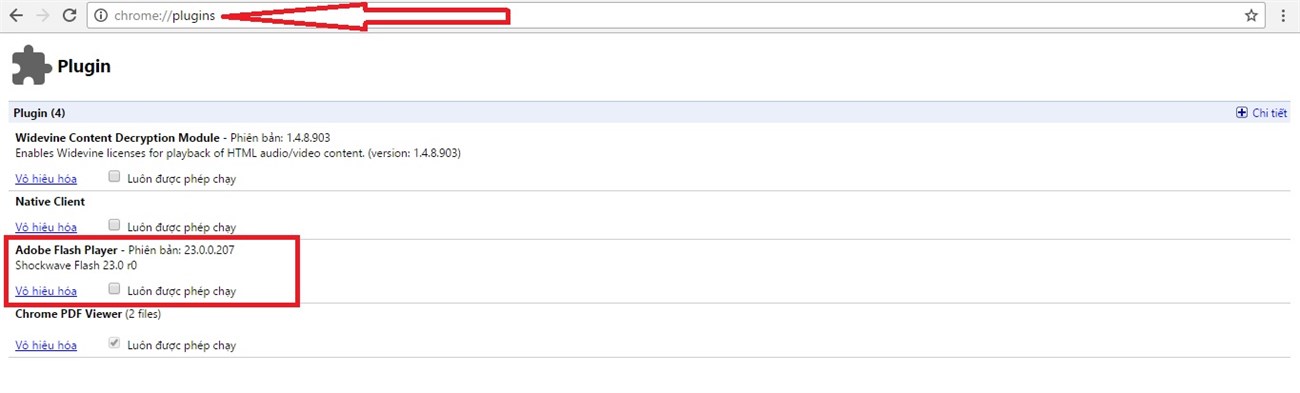Enable always allowed for Widevine module
1300x393 pixels.
(x=114, y=177)
